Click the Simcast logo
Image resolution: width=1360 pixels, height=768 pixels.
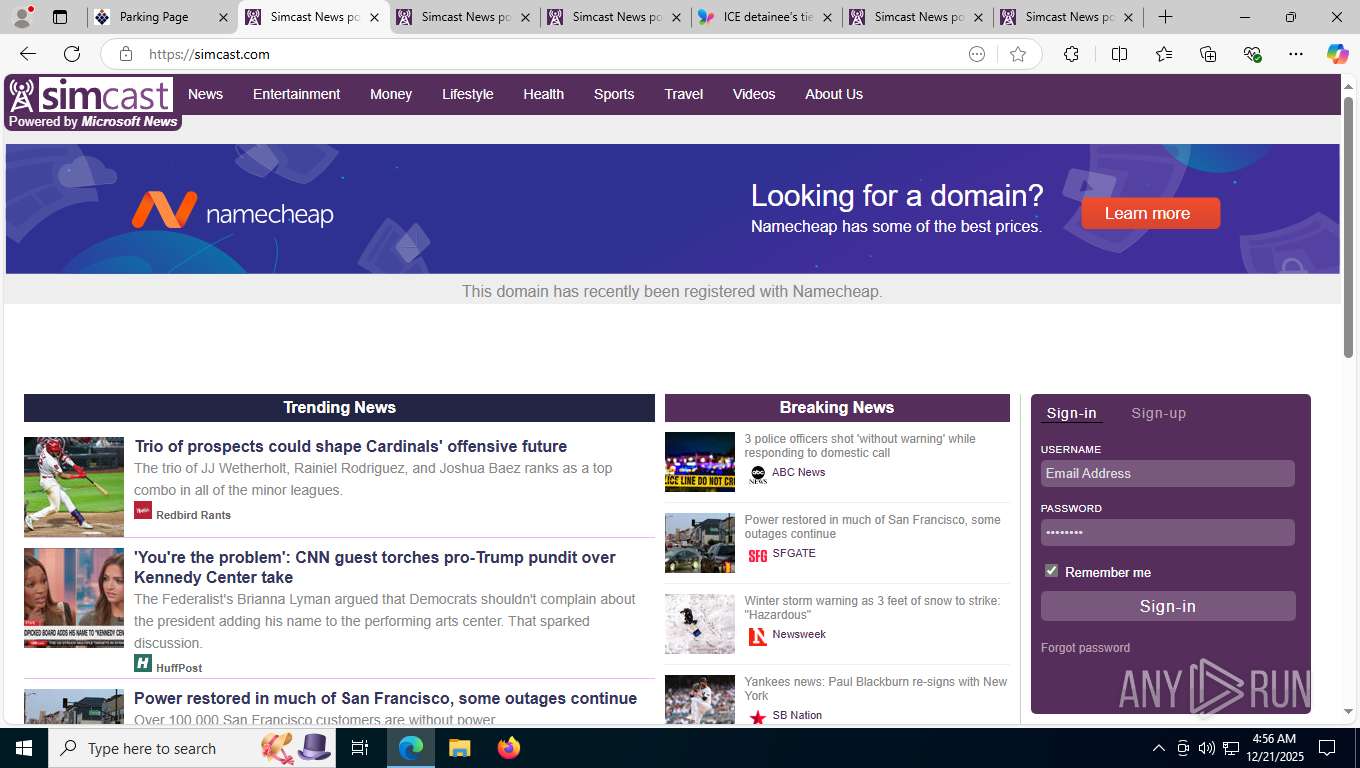point(93,103)
